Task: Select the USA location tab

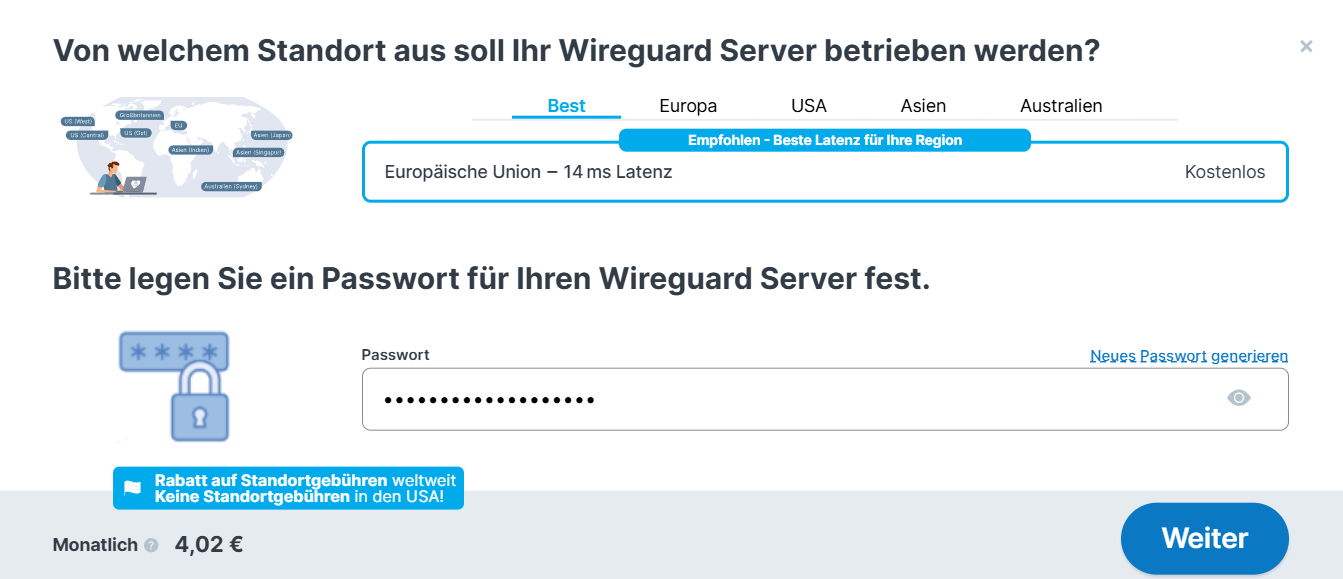Action: point(808,106)
